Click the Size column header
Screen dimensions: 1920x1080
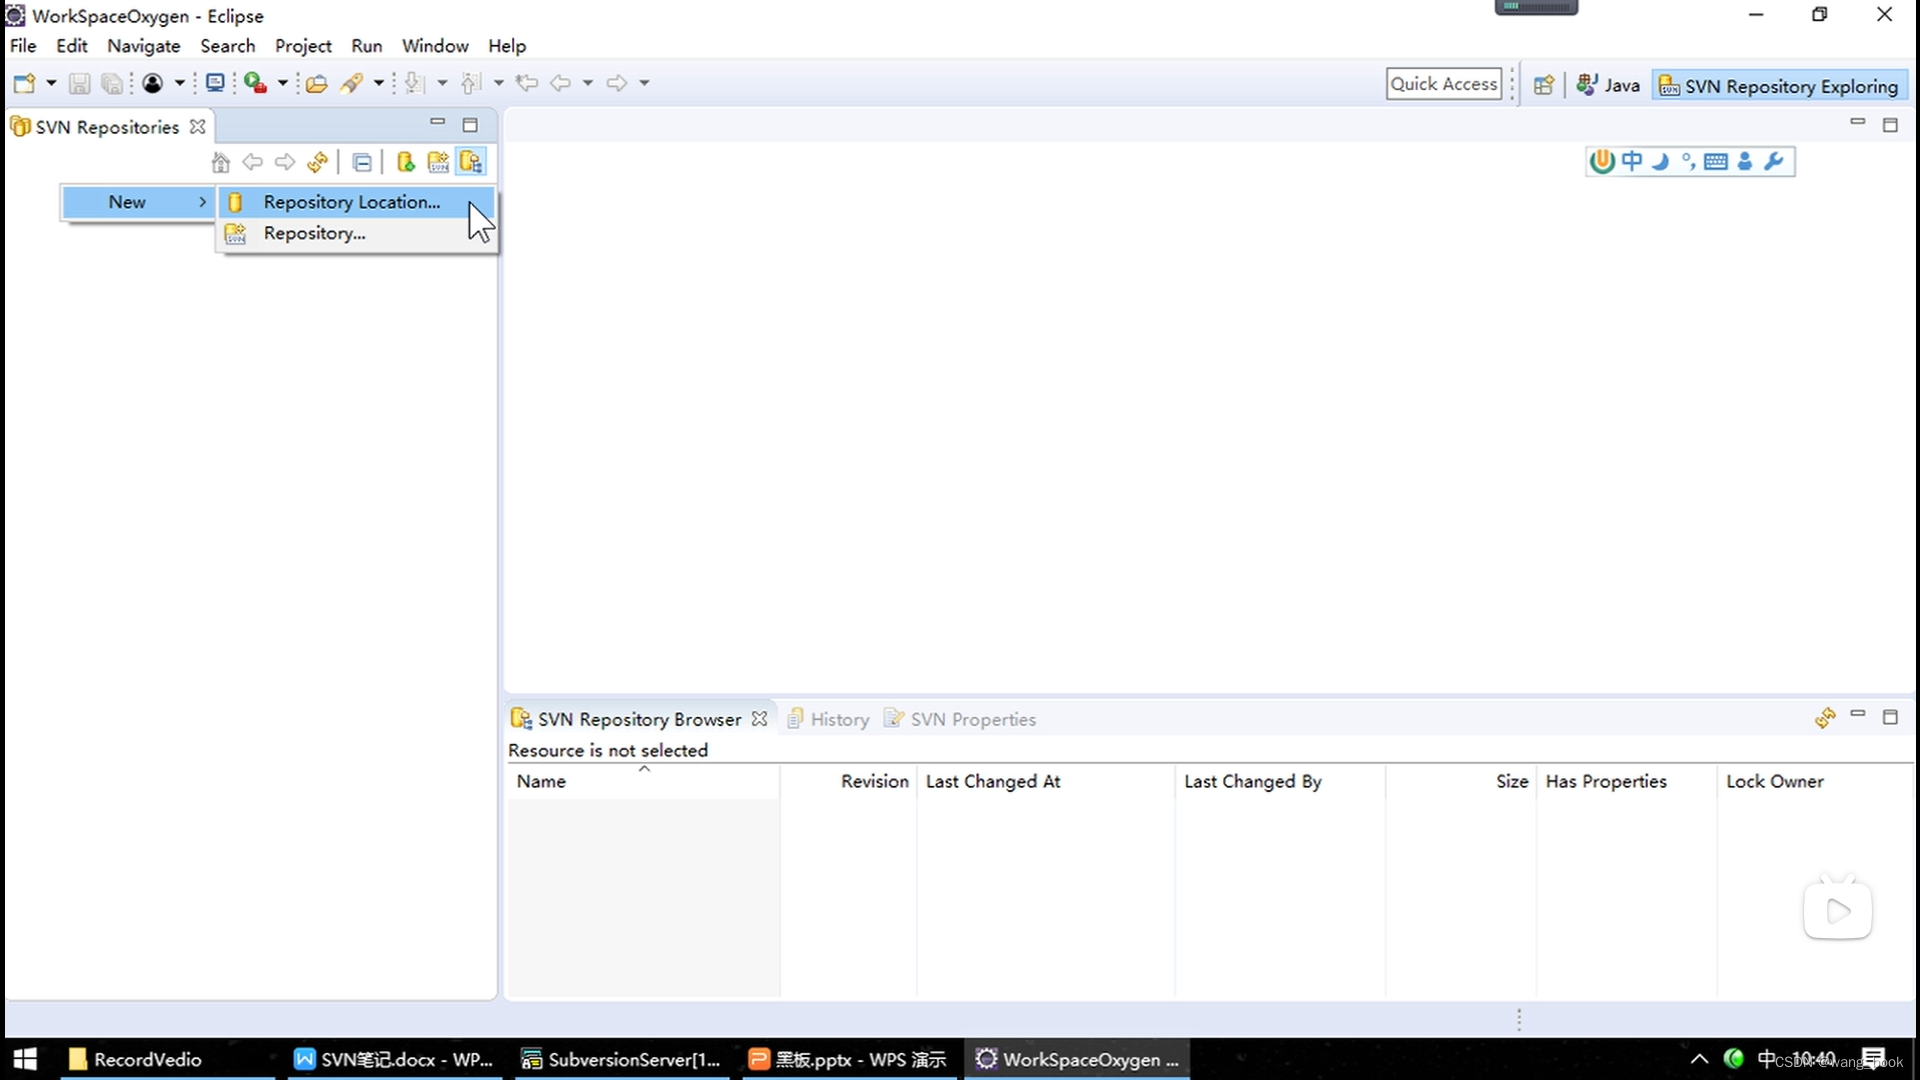coord(1461,781)
